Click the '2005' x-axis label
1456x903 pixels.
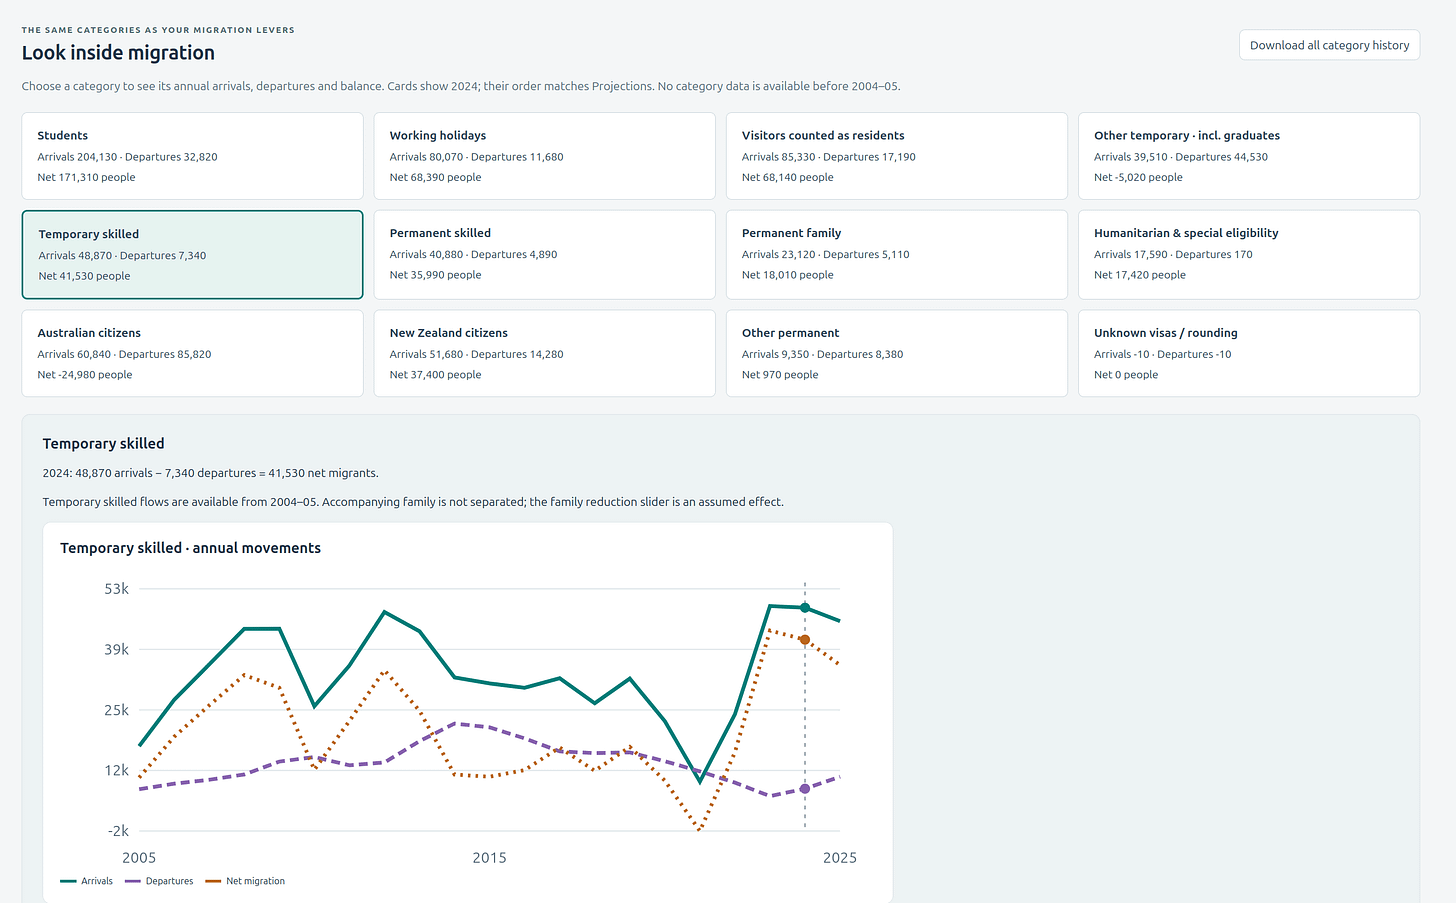[139, 858]
